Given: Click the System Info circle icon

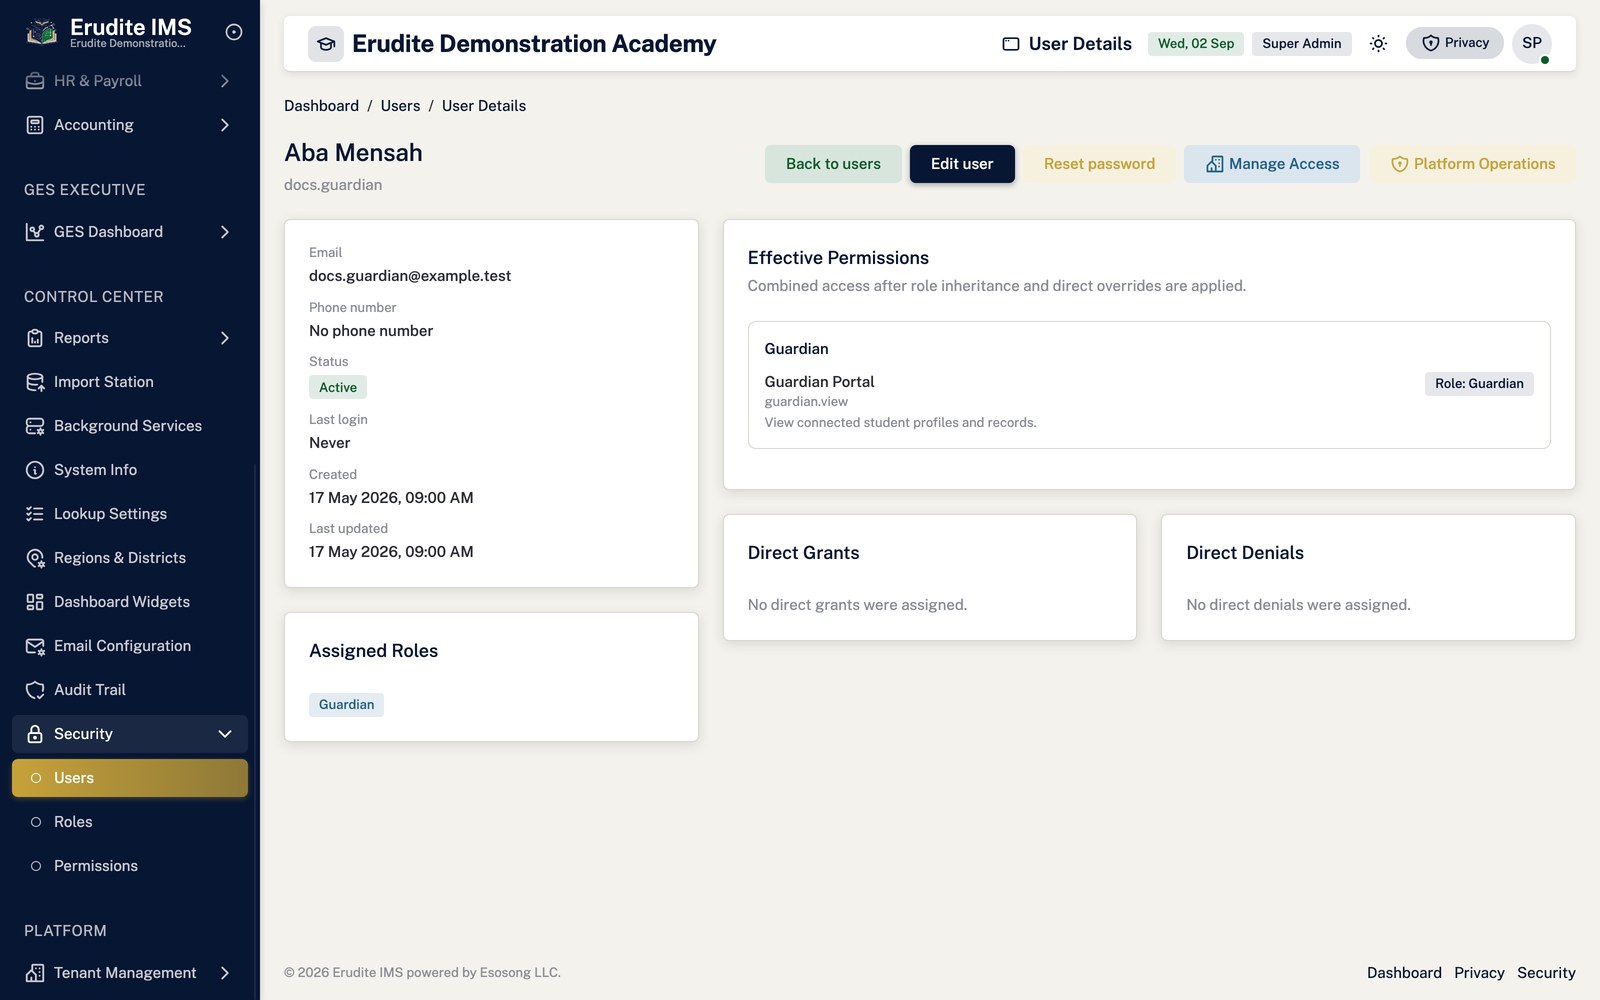Looking at the screenshot, I should point(35,470).
